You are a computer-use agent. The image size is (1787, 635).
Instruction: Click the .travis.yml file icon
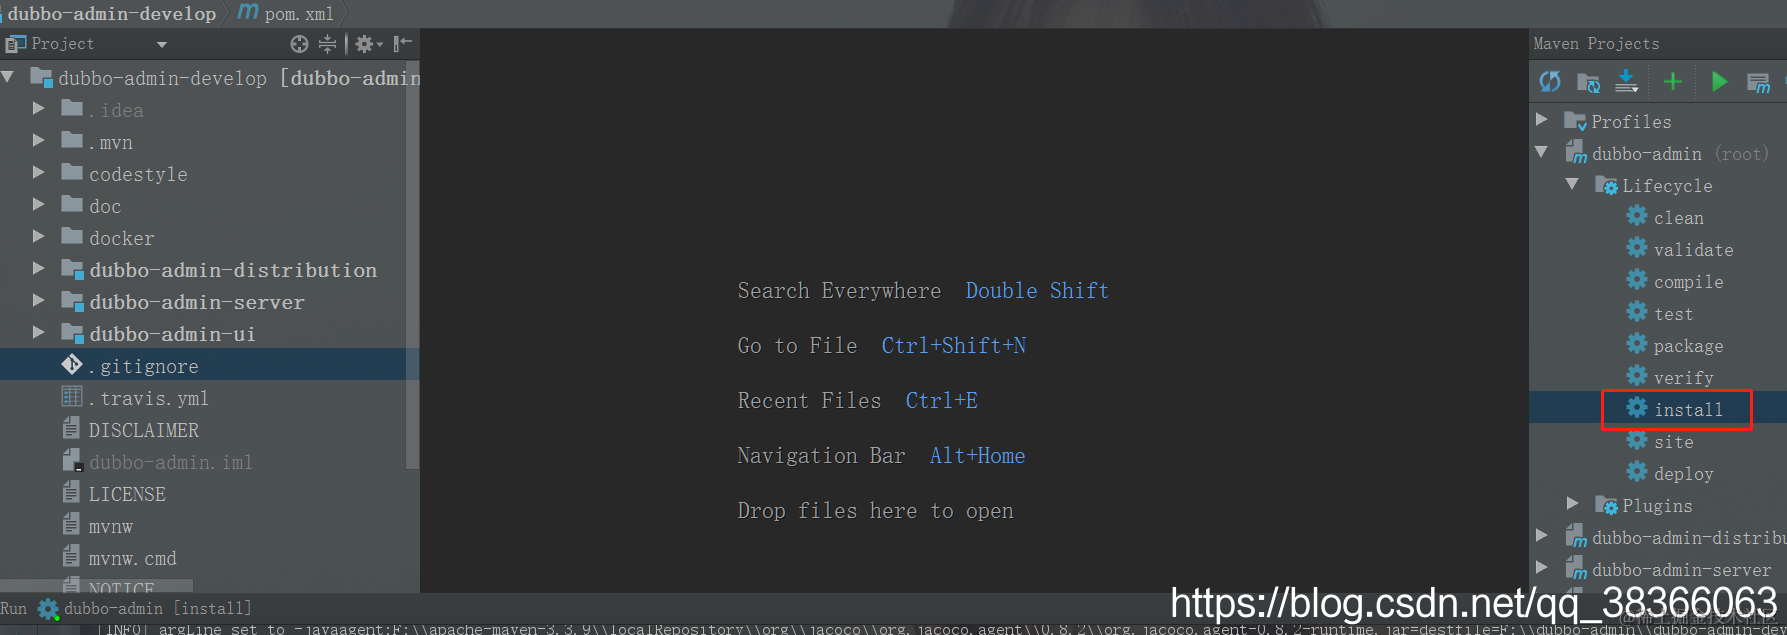pos(72,397)
